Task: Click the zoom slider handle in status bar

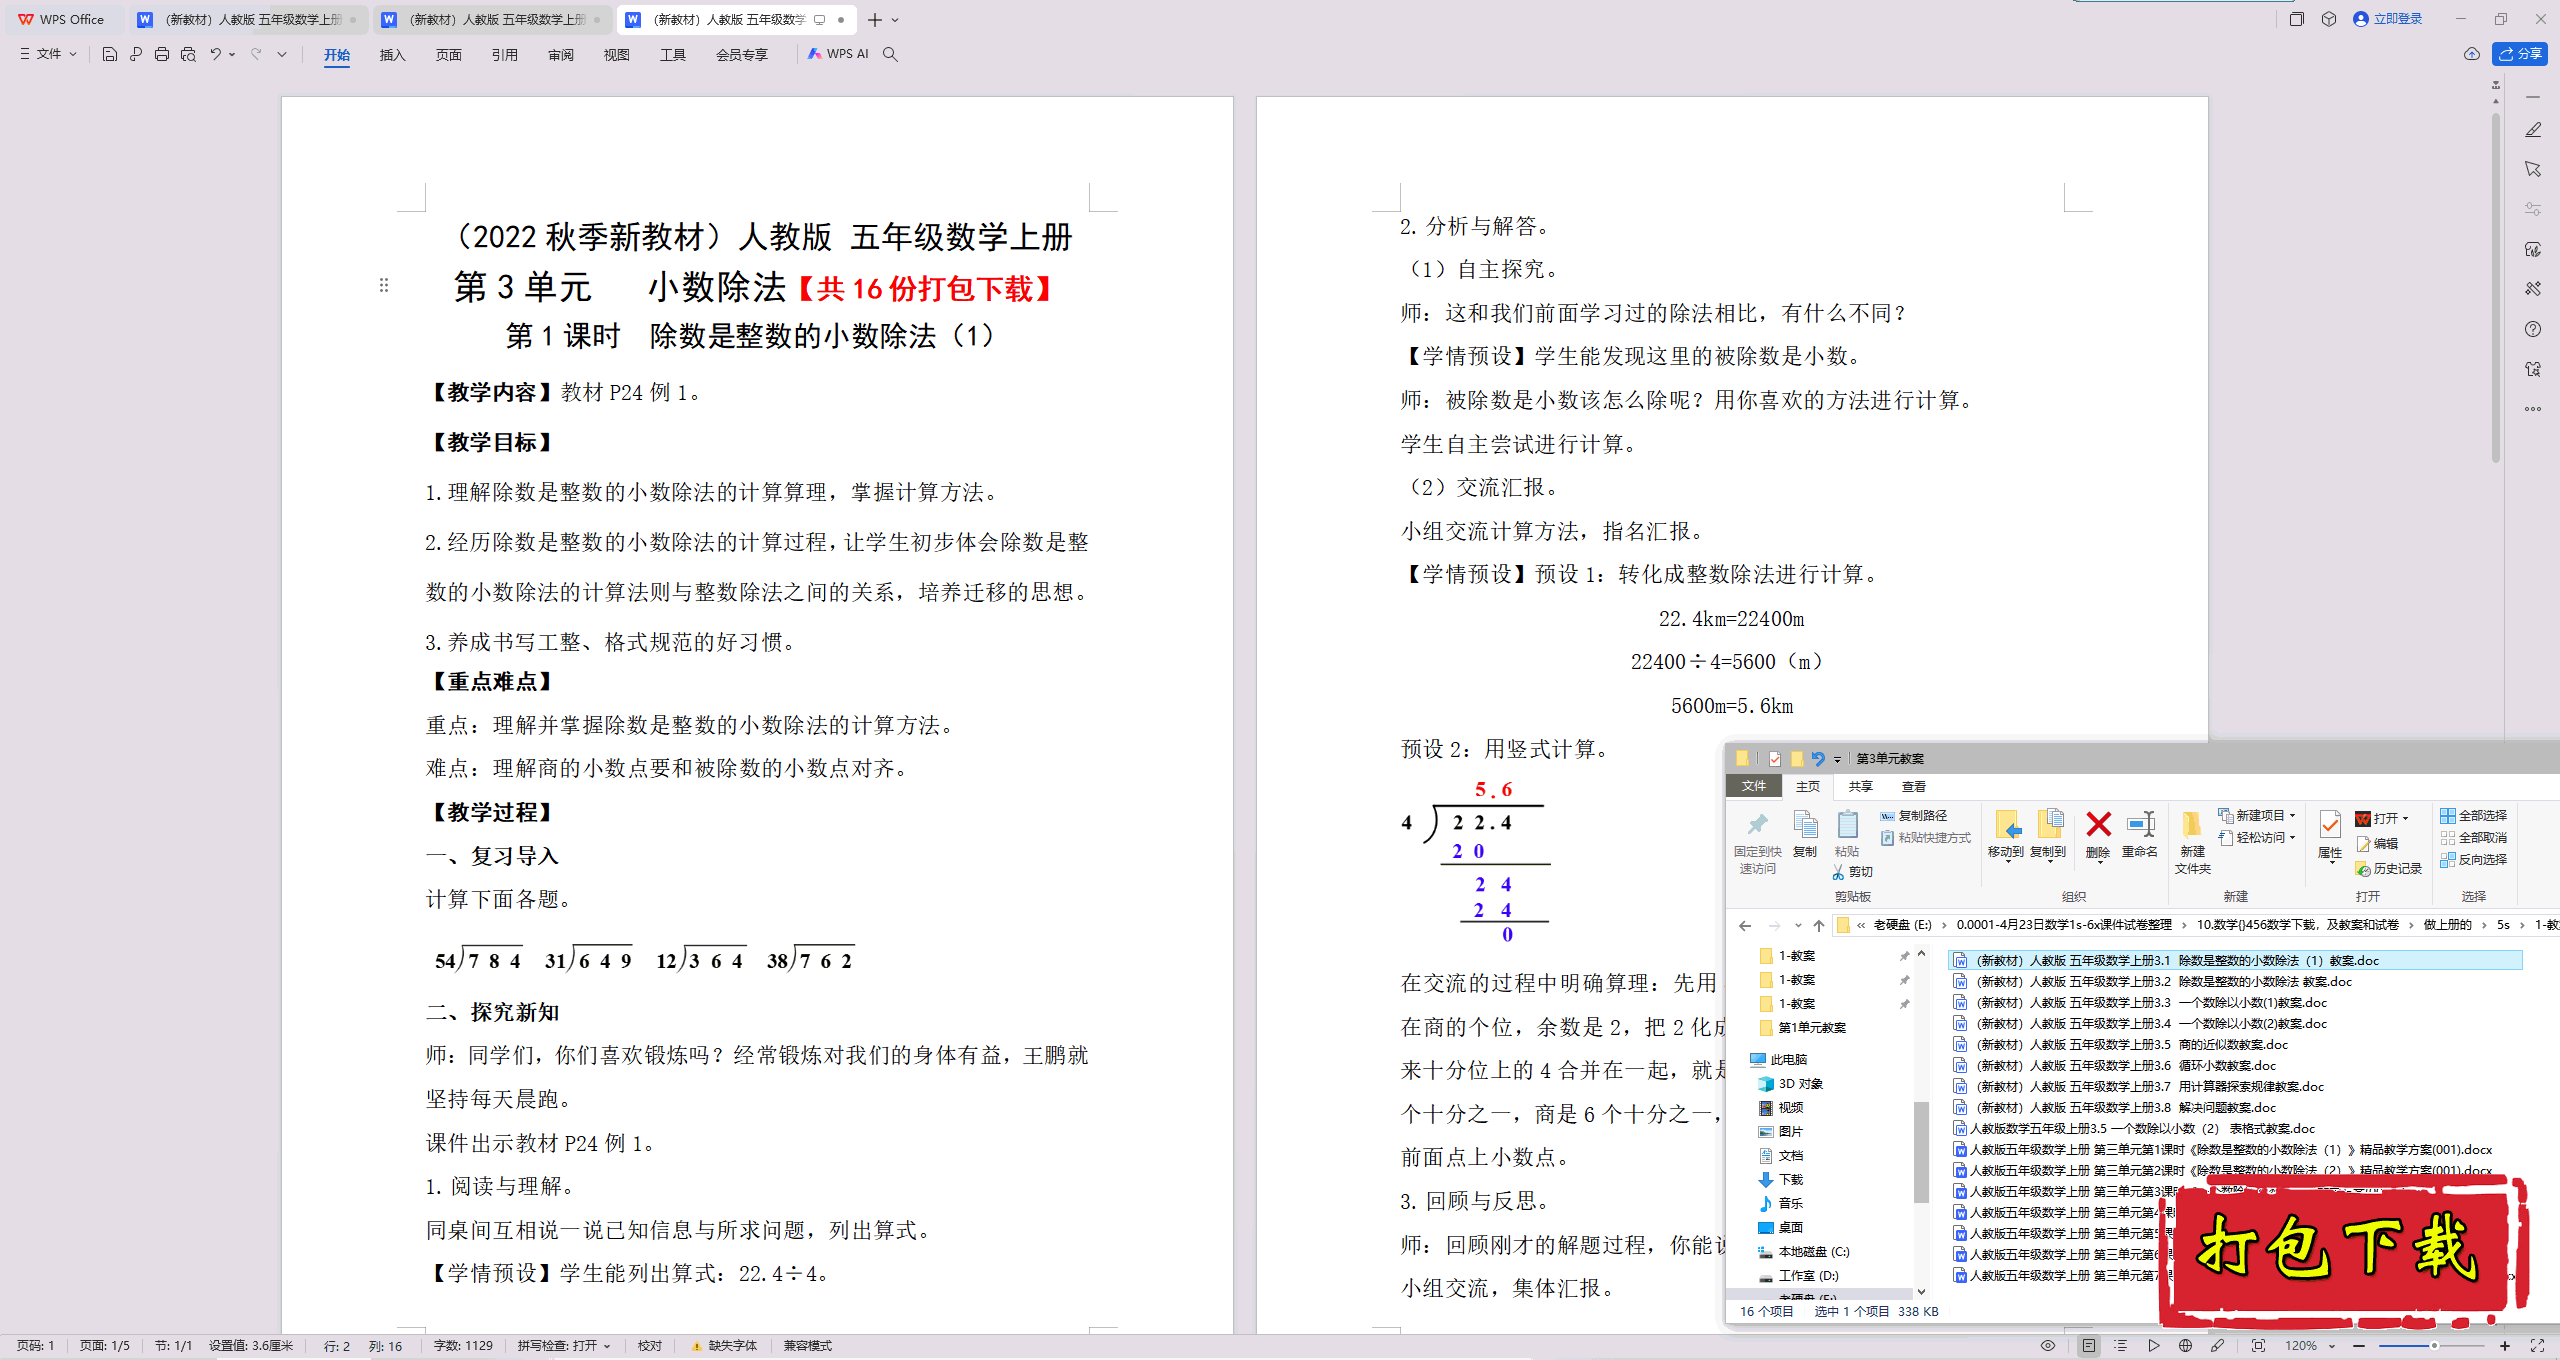Action: 2434,1346
